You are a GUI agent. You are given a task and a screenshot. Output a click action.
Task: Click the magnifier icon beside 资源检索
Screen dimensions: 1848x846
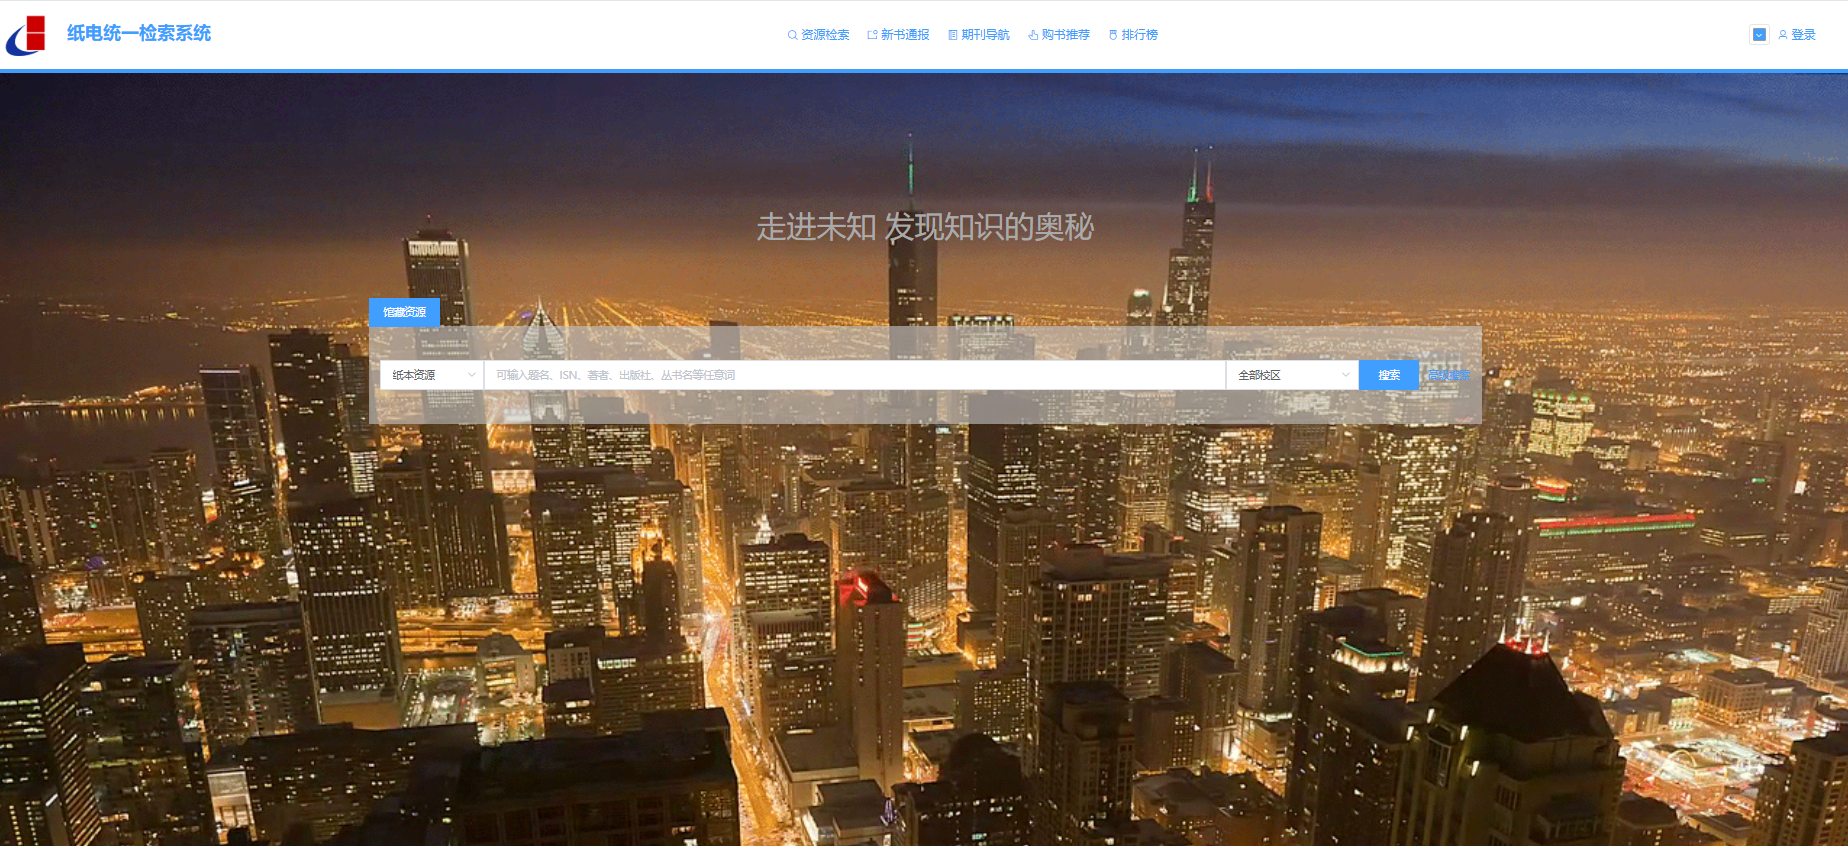792,35
